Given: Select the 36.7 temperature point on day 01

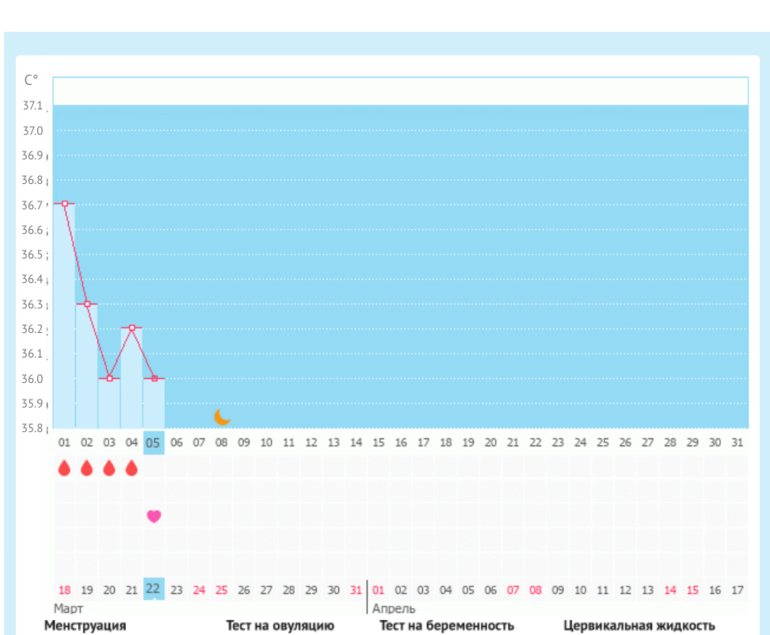Looking at the screenshot, I should pos(65,203).
